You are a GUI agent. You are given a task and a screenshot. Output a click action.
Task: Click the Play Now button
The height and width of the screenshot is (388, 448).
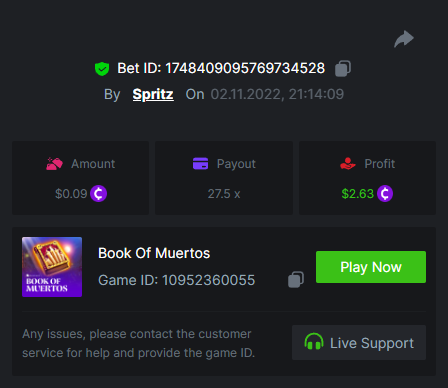point(371,267)
